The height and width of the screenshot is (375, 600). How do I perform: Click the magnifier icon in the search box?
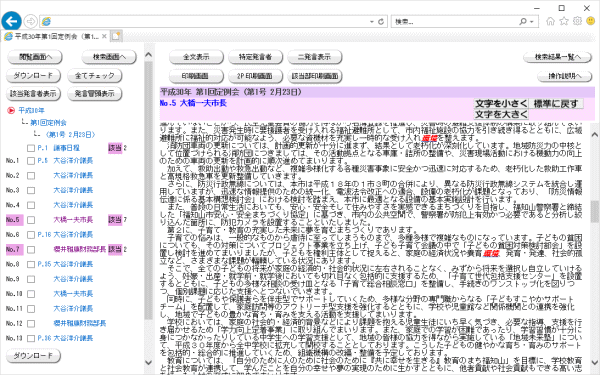pos(523,21)
